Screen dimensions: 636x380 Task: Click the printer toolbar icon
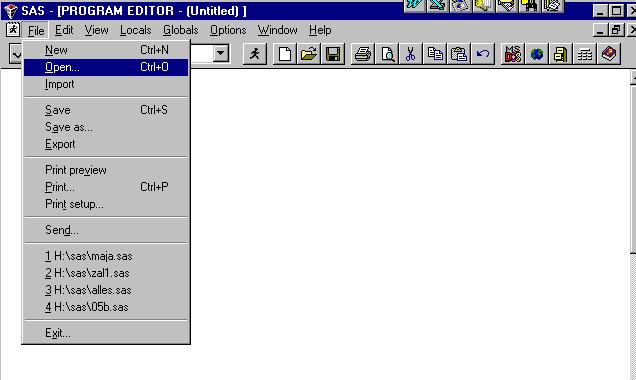coord(363,54)
